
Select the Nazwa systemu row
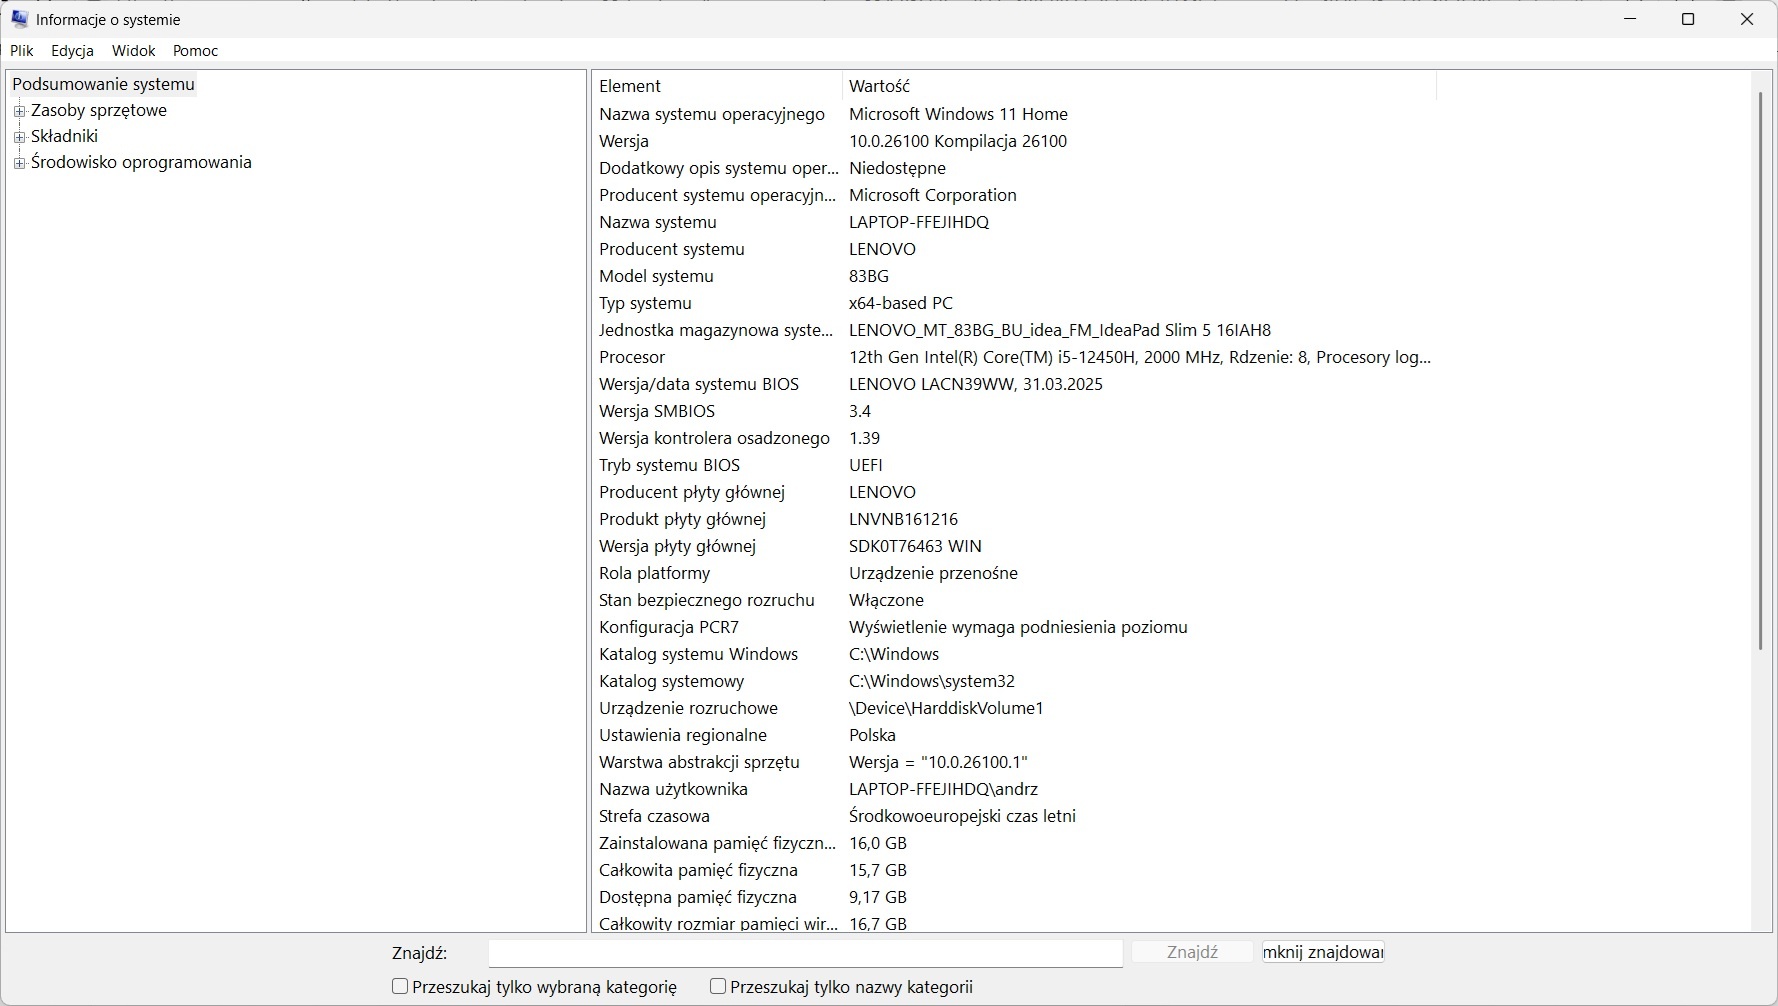pos(1015,222)
